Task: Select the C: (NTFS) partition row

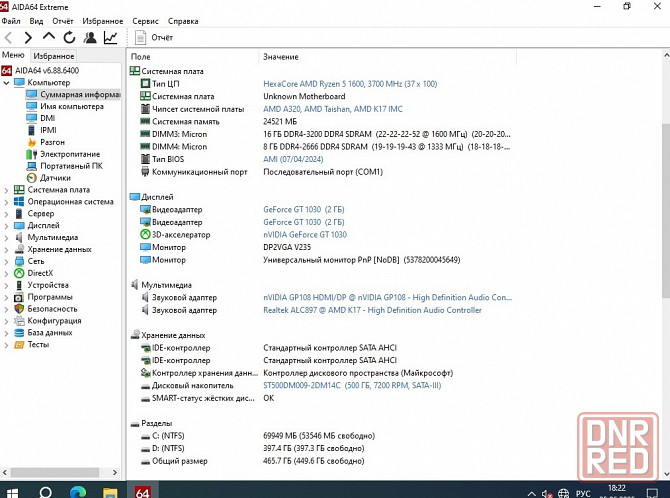Action: (x=320, y=436)
